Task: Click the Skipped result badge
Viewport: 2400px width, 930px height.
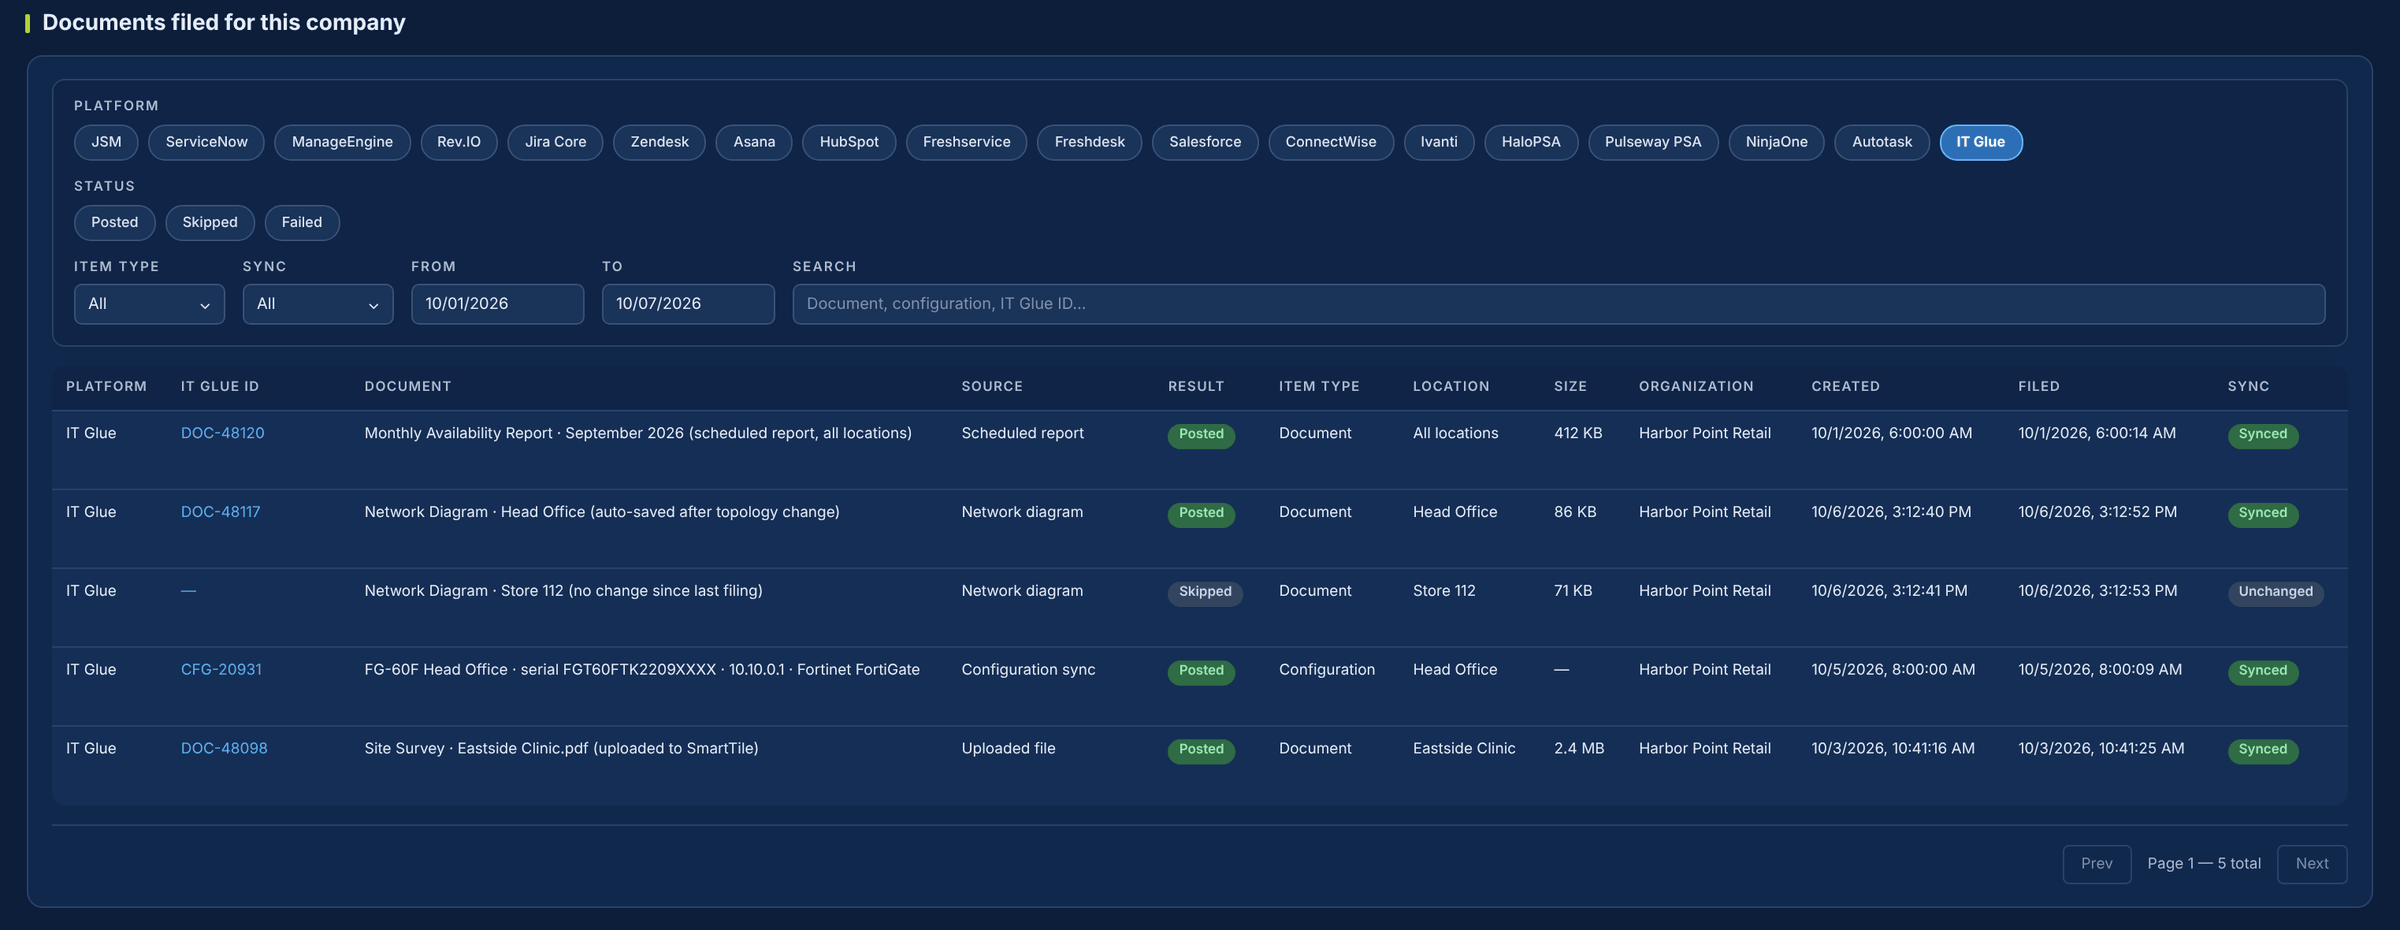Action: 1205,593
